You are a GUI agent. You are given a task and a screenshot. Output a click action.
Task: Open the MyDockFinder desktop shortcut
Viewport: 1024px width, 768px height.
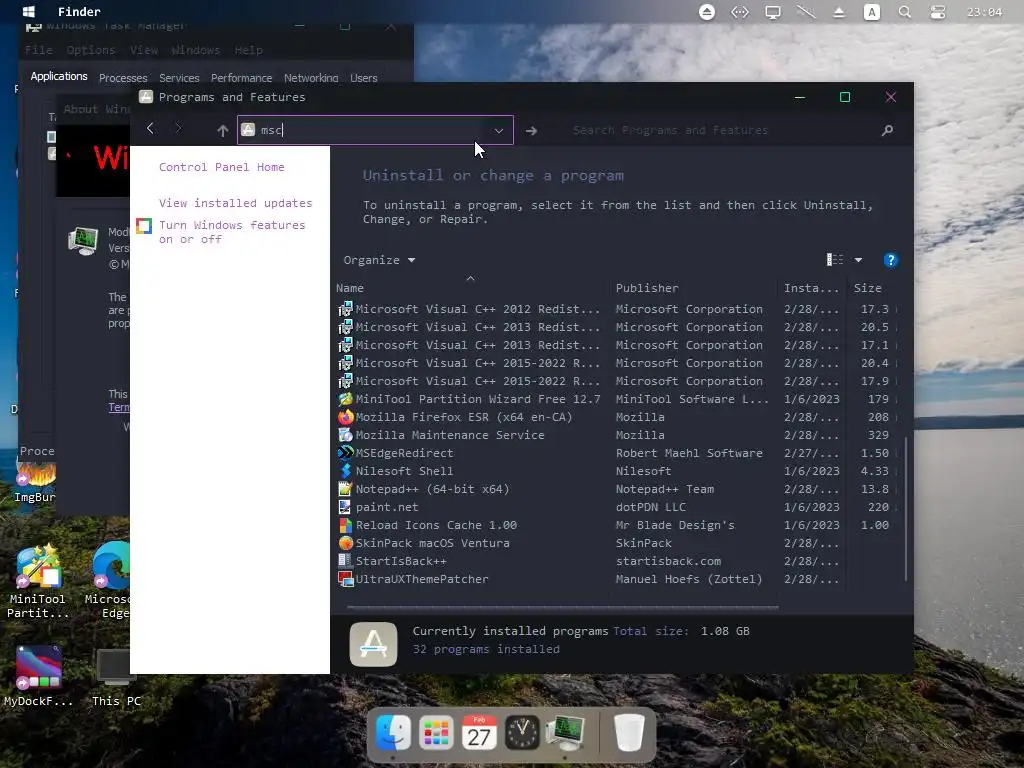38,676
